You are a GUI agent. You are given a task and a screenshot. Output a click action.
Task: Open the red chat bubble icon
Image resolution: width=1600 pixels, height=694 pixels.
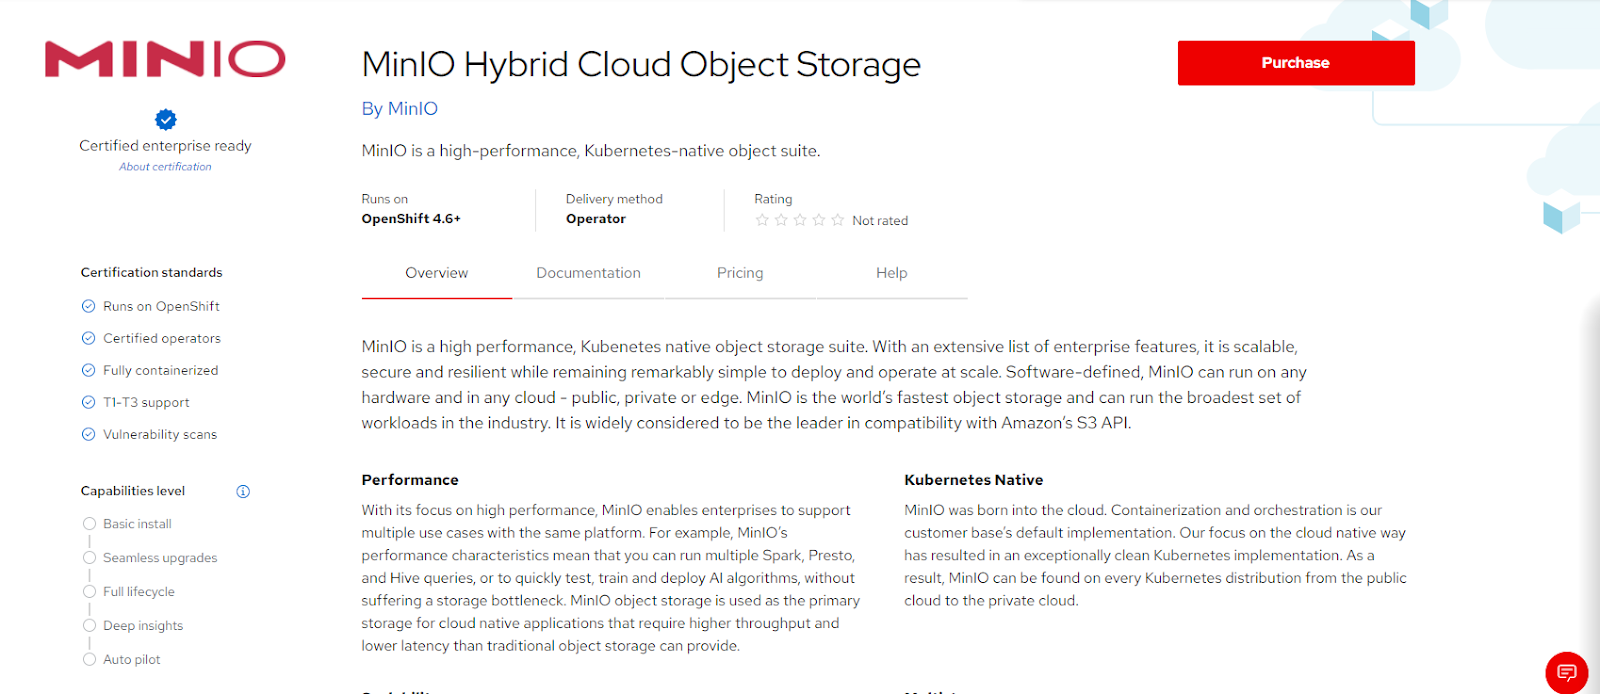pyautogui.click(x=1566, y=672)
